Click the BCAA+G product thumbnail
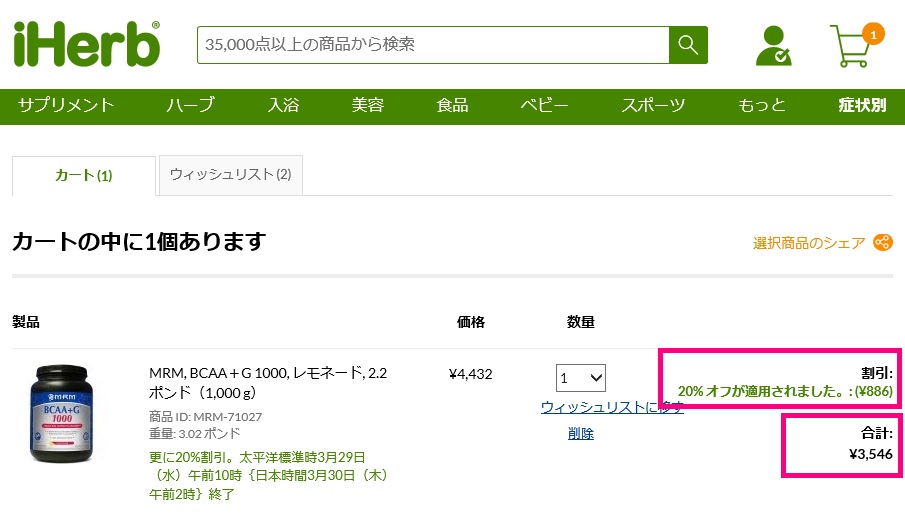905x517 pixels. click(x=64, y=413)
